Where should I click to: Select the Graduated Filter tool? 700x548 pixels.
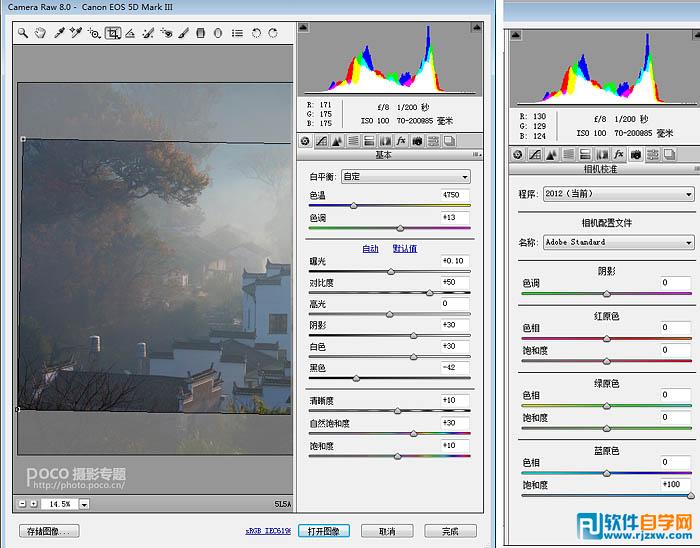(200, 33)
